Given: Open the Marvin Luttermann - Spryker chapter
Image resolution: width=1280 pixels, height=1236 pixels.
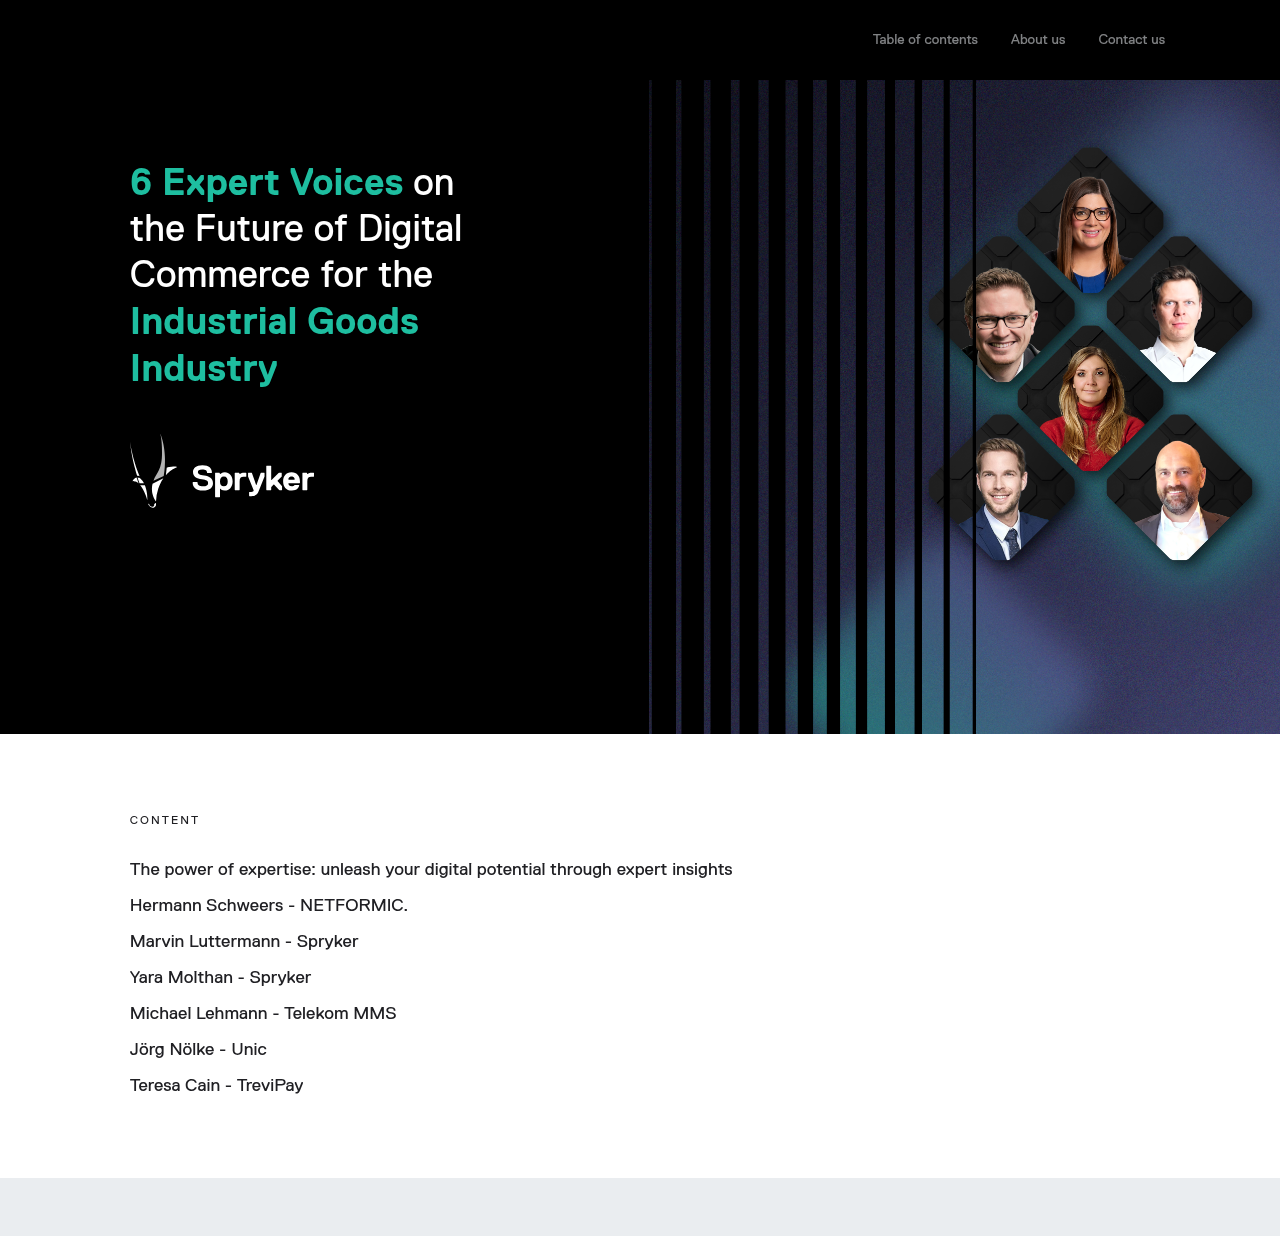Looking at the screenshot, I should [x=244, y=942].
